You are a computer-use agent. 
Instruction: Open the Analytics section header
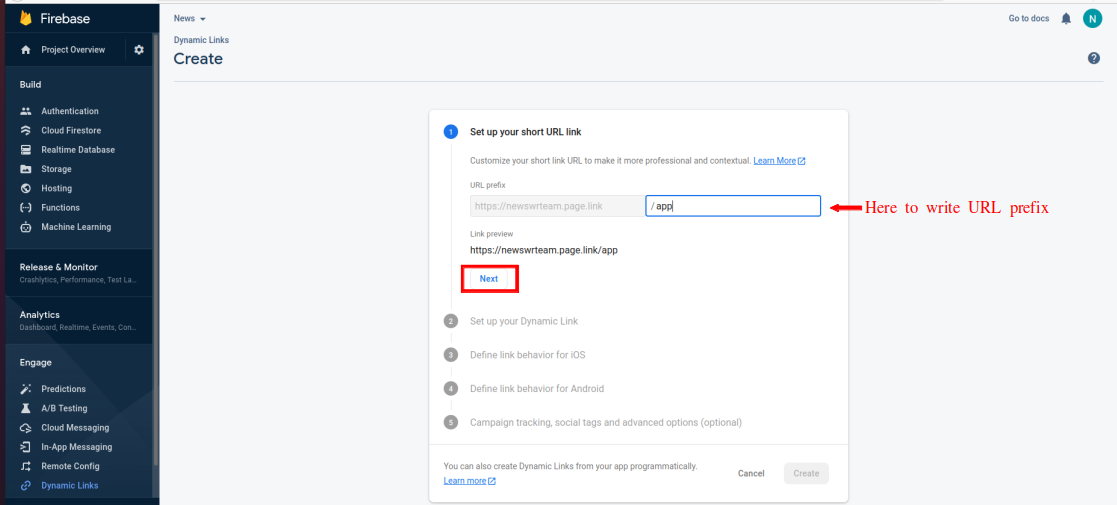pyautogui.click(x=40, y=315)
